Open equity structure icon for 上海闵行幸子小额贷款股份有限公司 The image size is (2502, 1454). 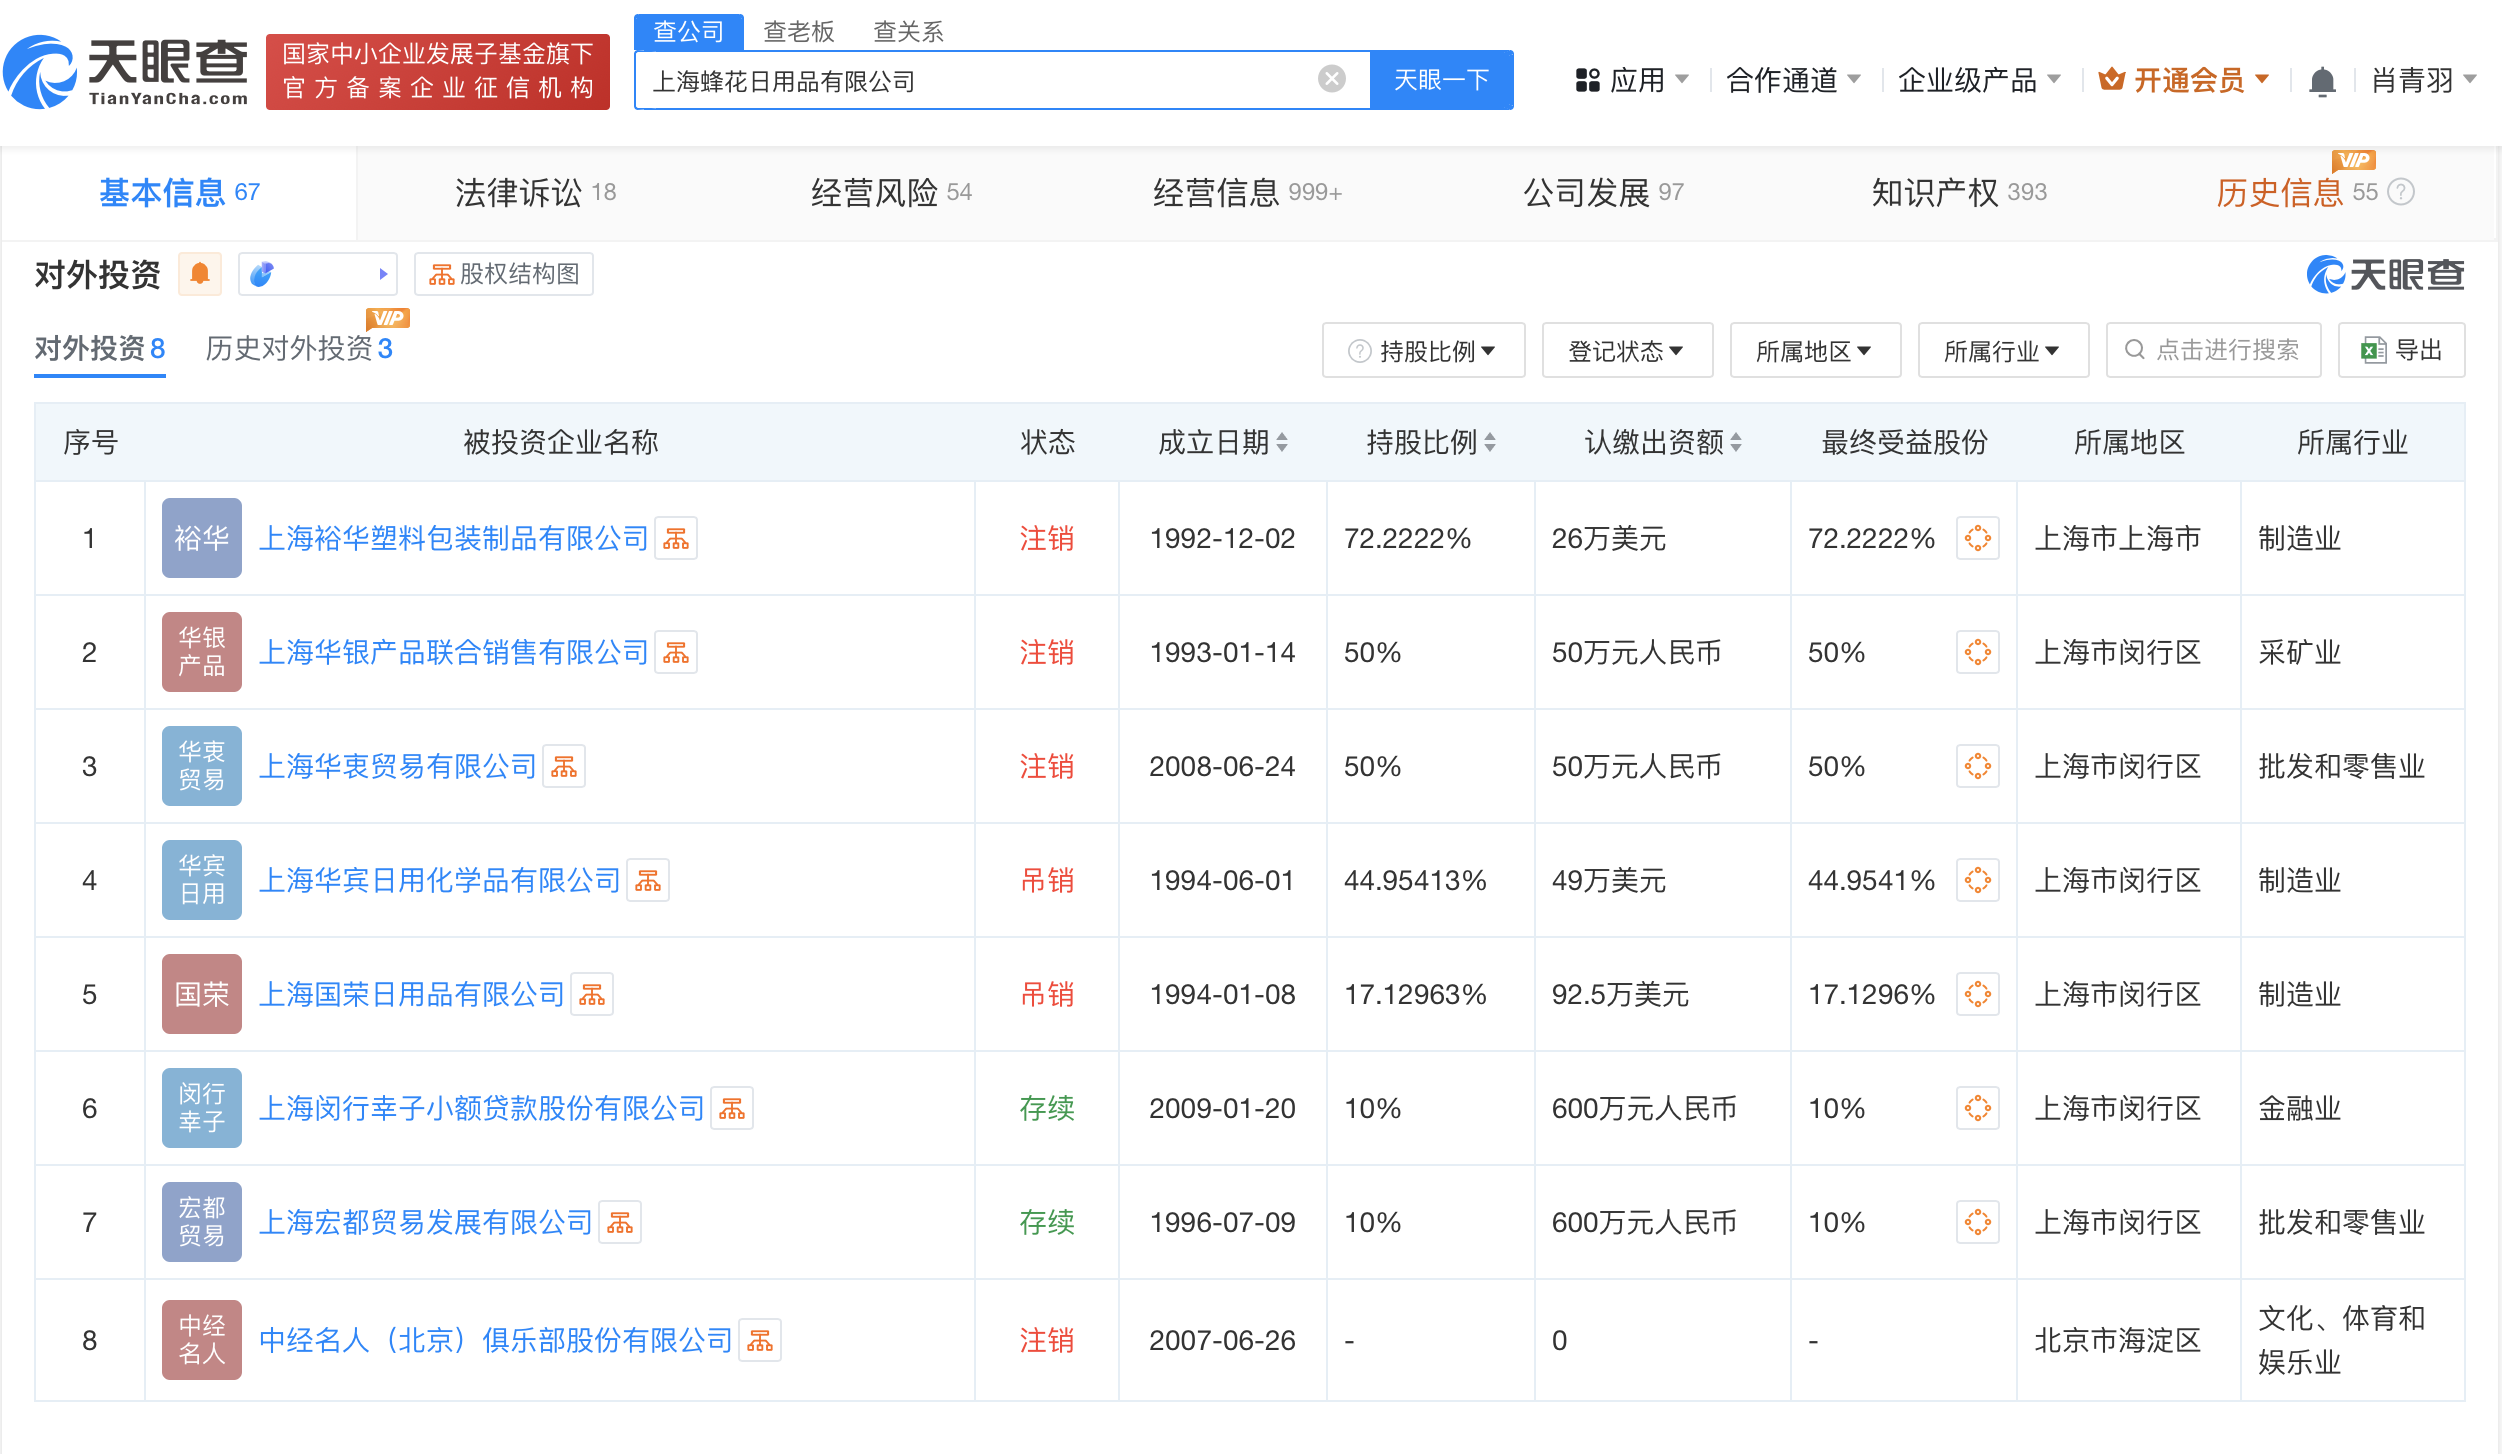(x=732, y=1109)
